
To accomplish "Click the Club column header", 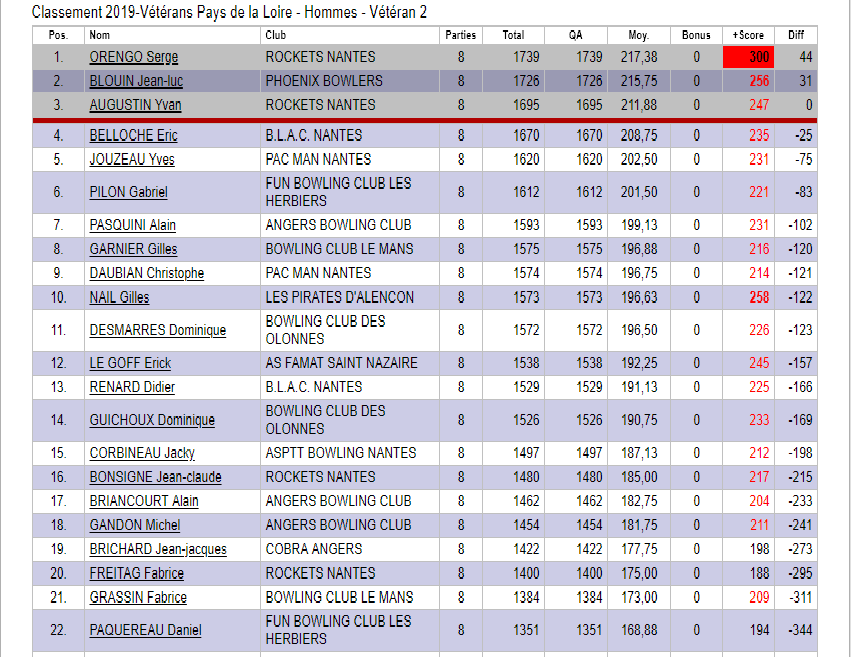I will coord(275,35).
